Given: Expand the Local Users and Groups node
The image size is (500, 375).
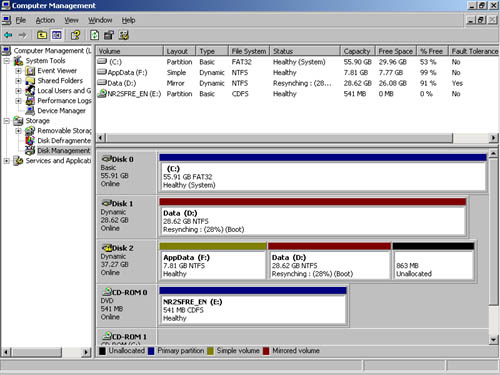Looking at the screenshot, I should pyautogui.click(x=19, y=91).
